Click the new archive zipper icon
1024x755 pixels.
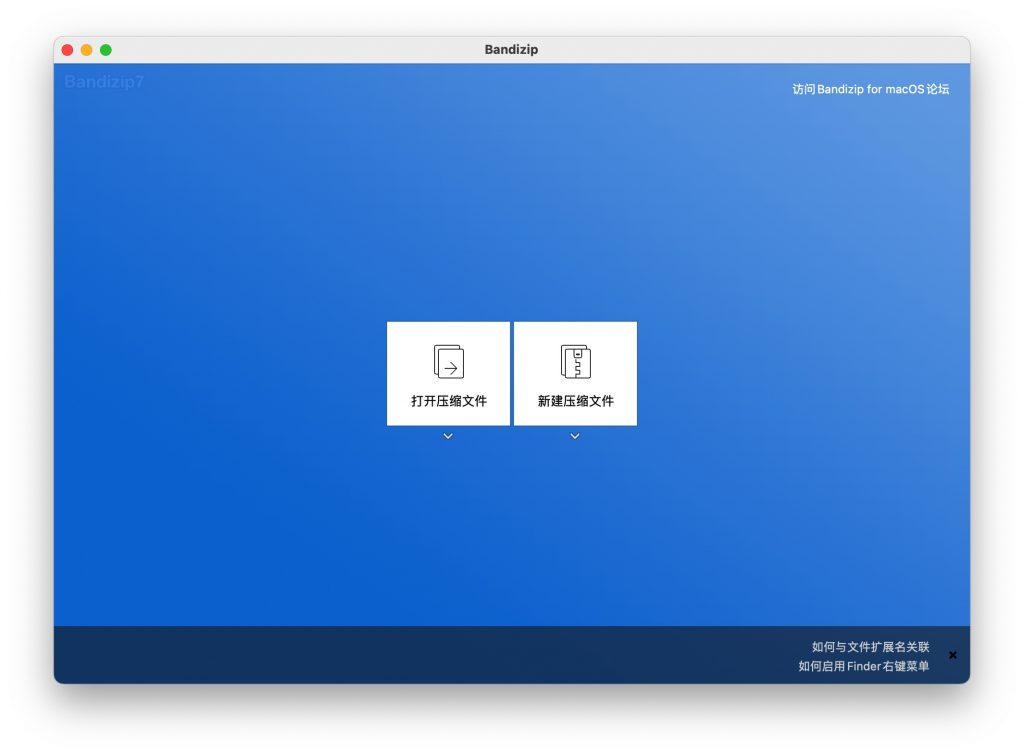[575, 361]
